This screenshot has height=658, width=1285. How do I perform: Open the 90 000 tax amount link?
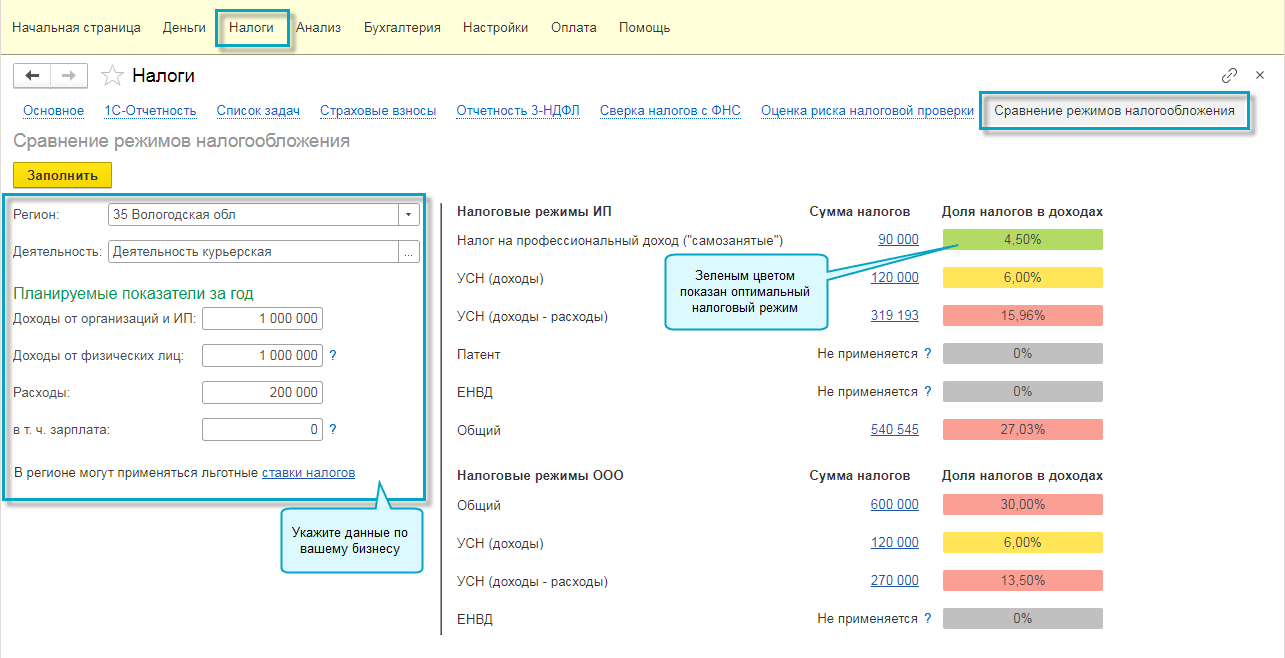[898, 240]
